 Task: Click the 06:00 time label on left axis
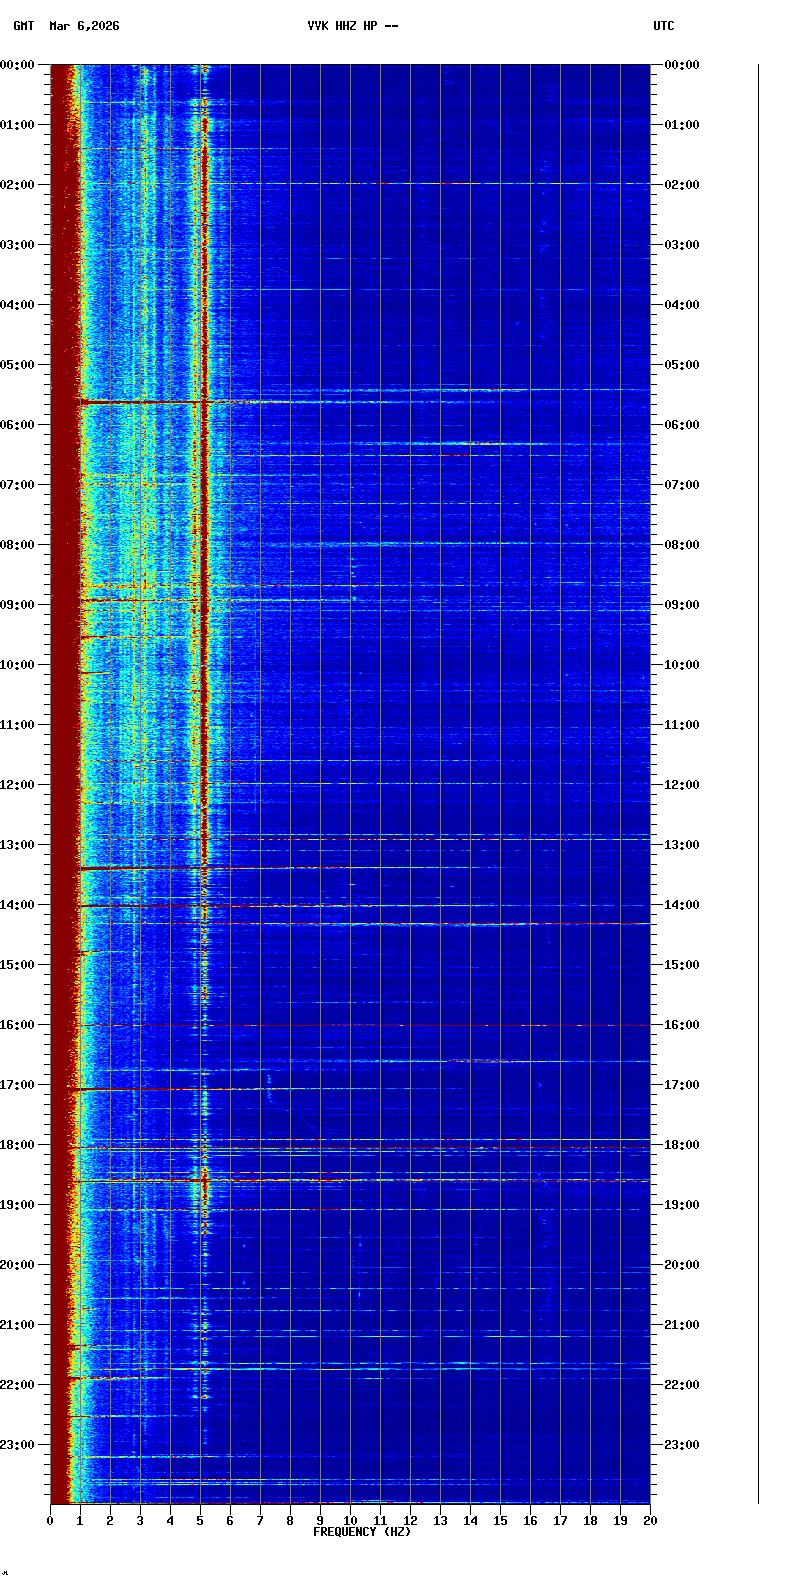pos(18,425)
